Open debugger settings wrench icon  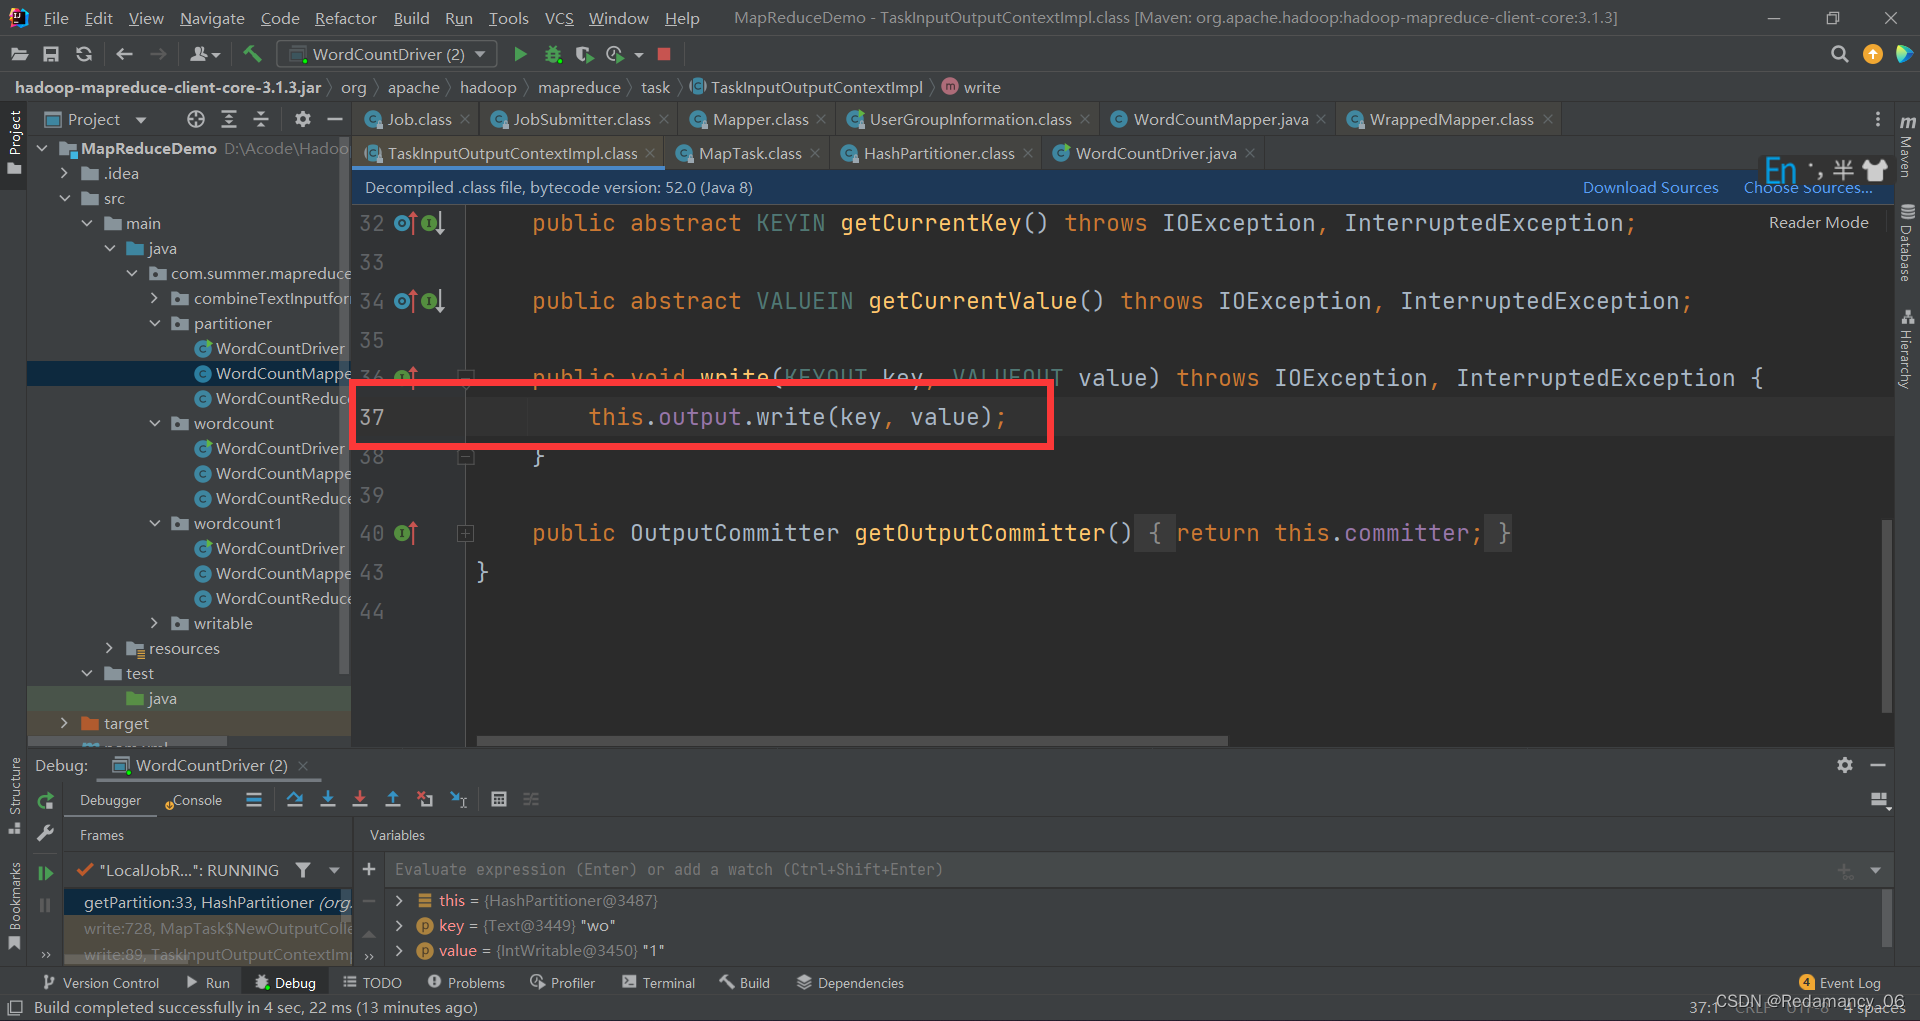tap(45, 833)
